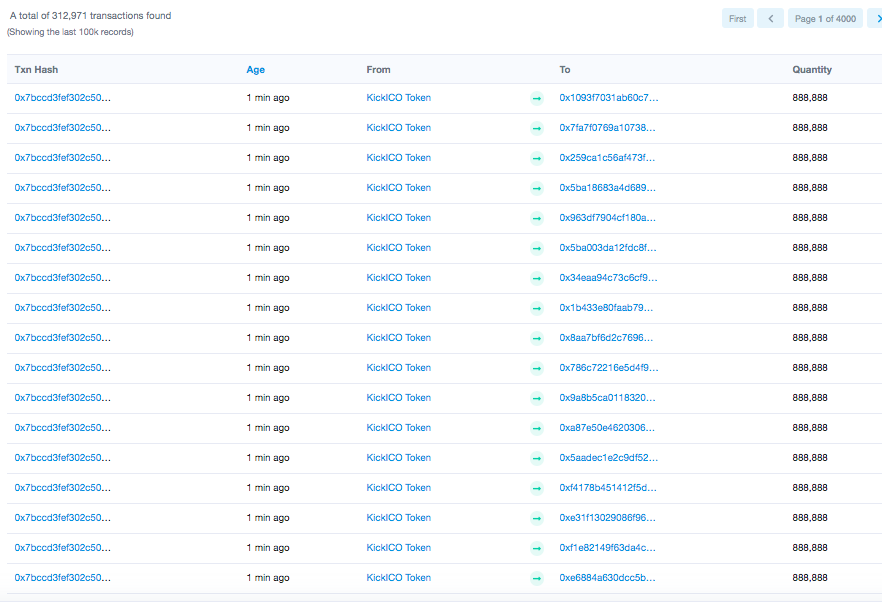
Task: Open recipient address 0x786c72216e5d4f9
Action: click(x=609, y=367)
